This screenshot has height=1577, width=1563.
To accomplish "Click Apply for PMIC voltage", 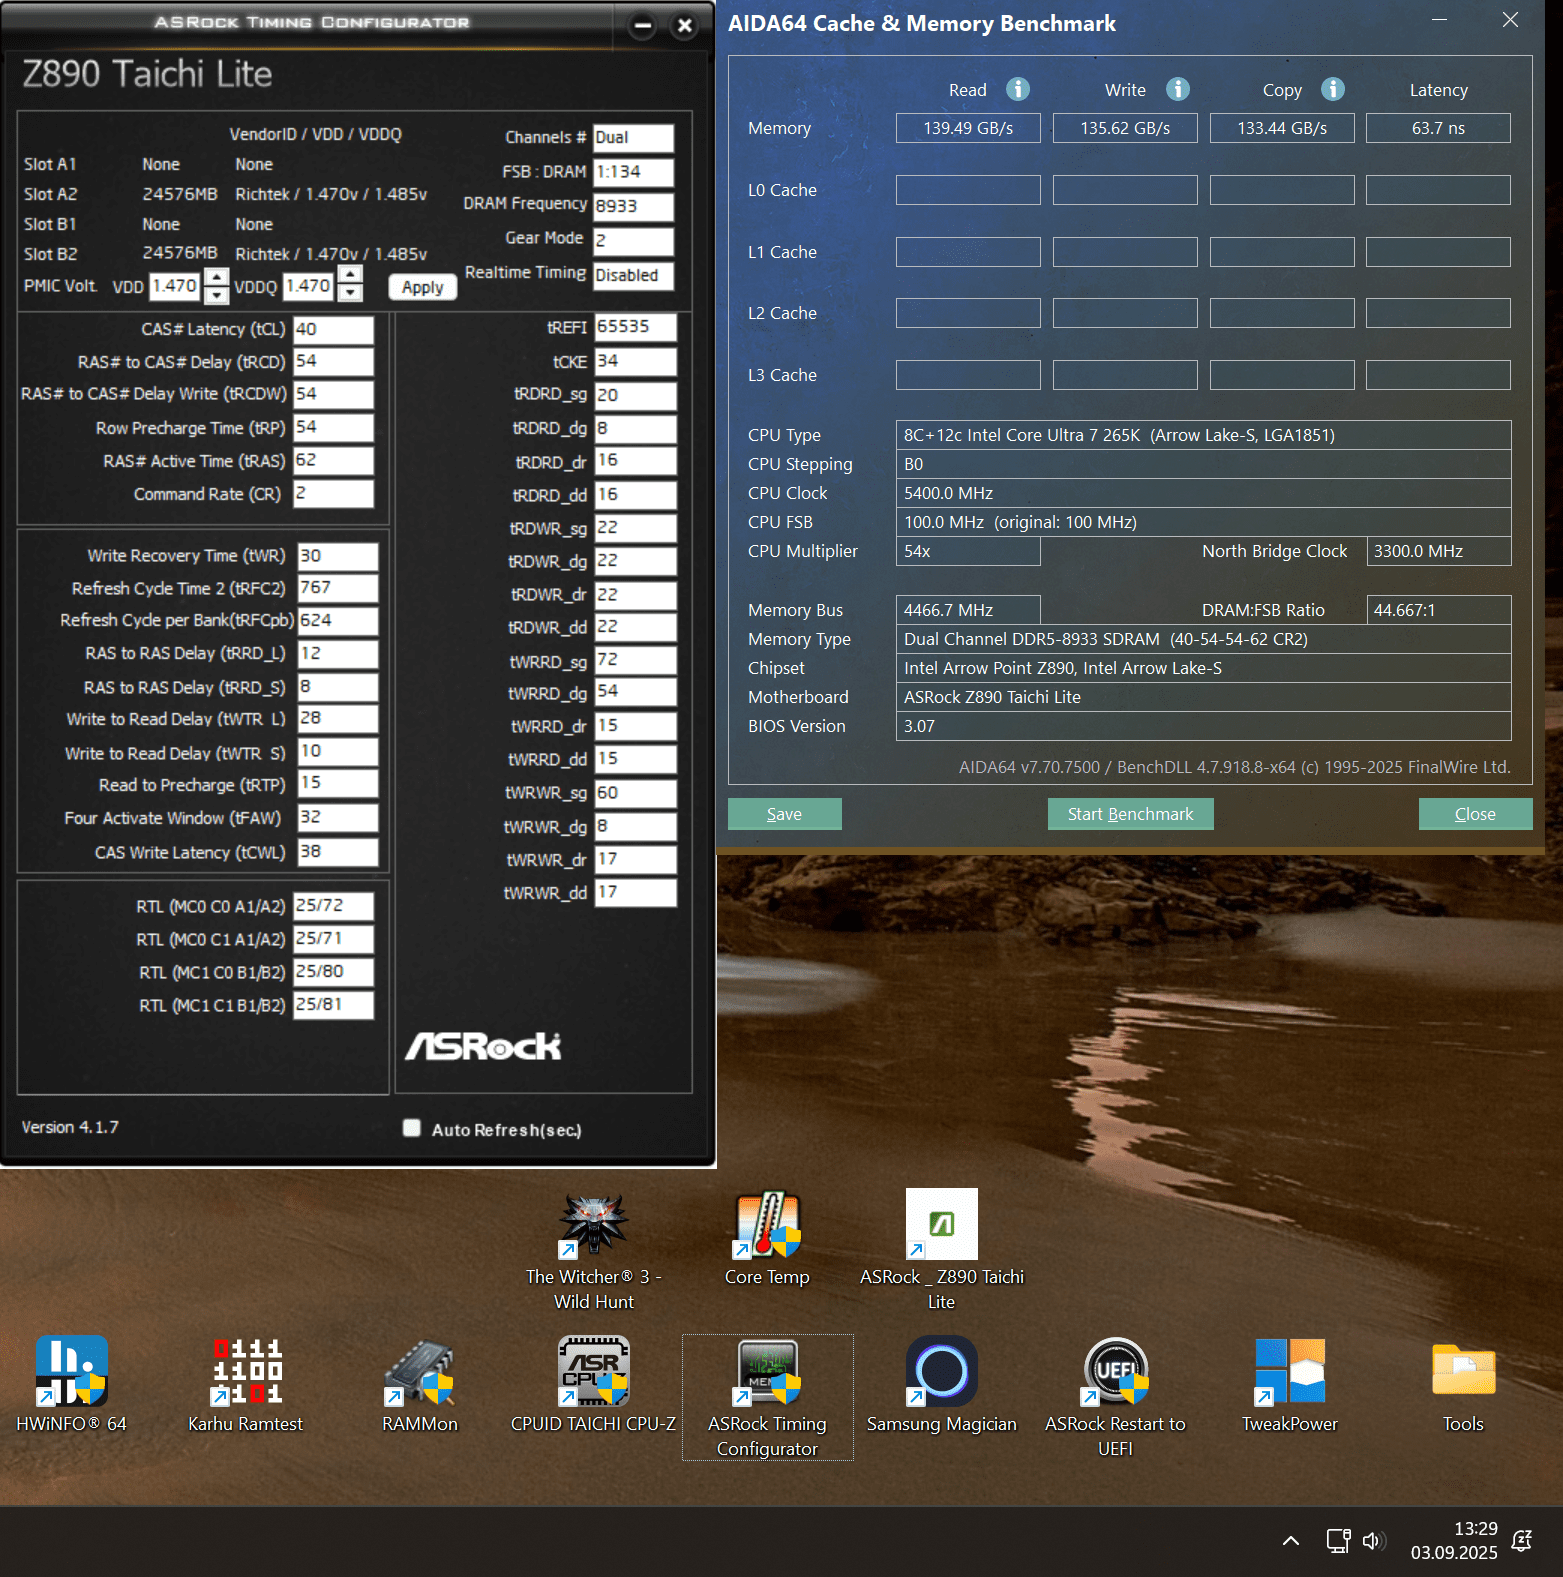I will coord(423,287).
